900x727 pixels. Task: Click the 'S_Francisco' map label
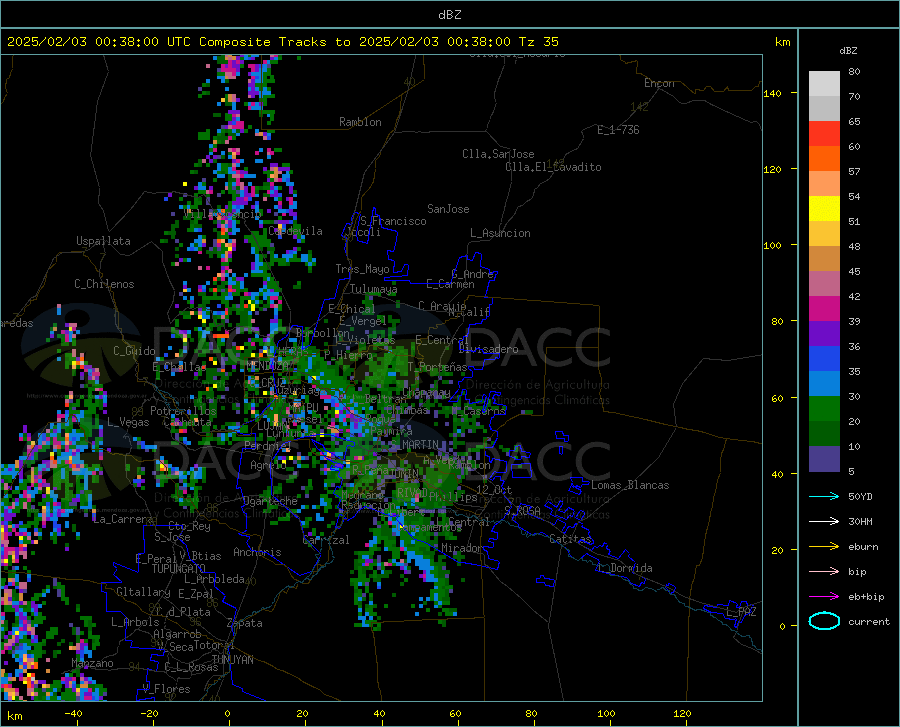pos(394,221)
